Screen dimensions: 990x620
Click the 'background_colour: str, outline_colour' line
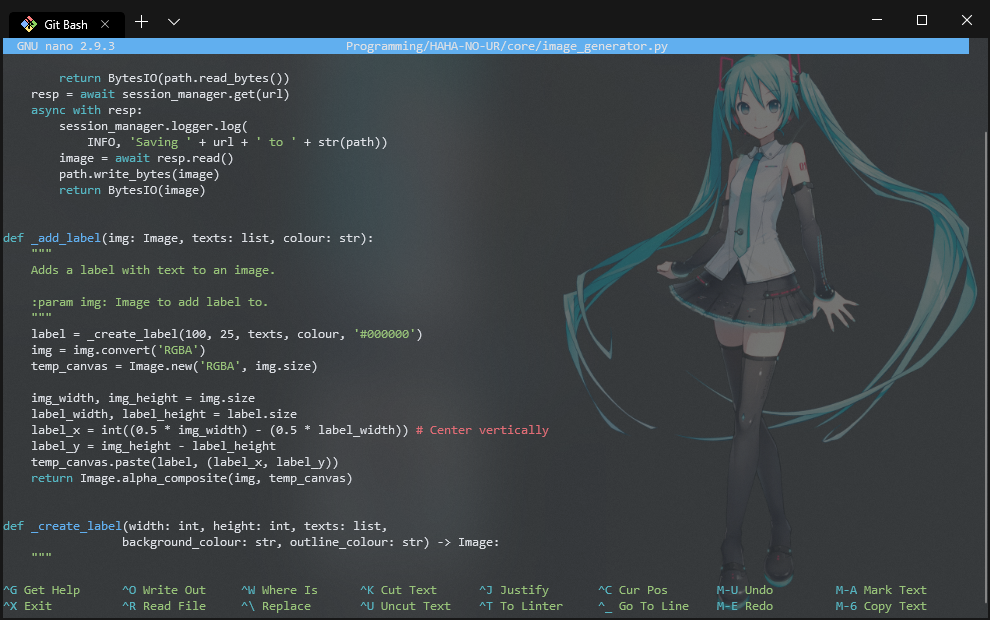click(x=311, y=542)
